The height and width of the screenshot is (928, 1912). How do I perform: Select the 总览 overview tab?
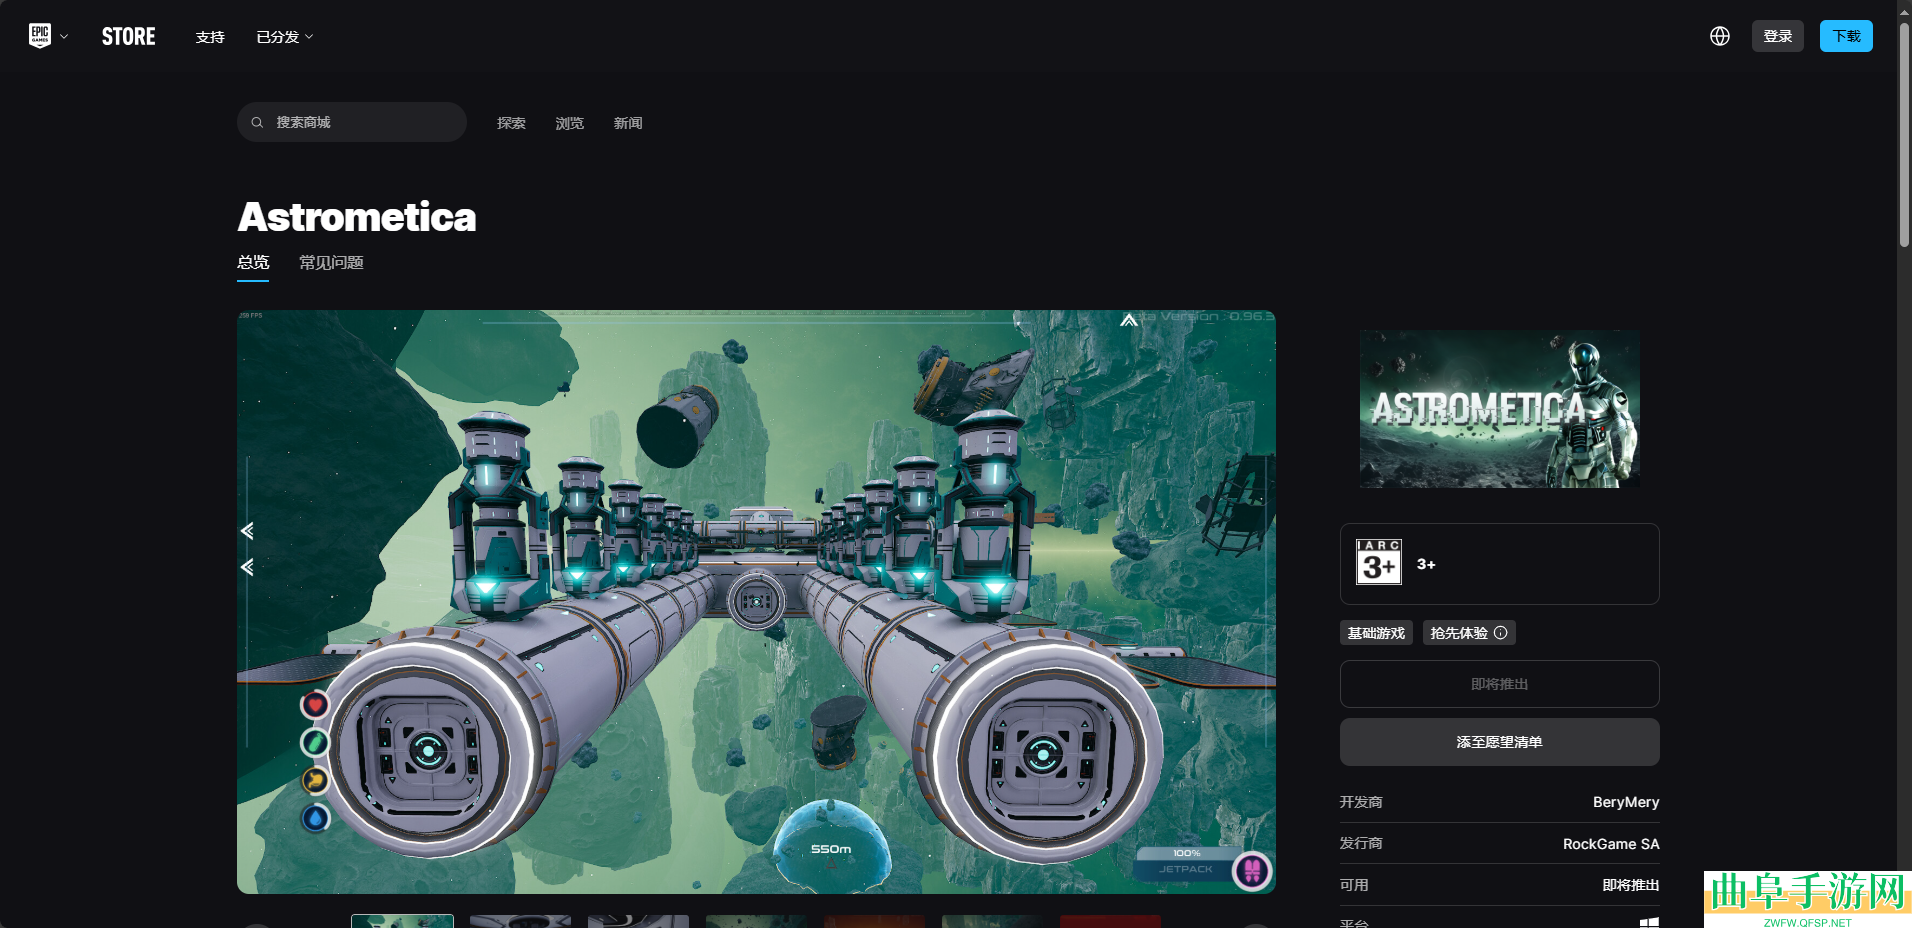click(x=253, y=263)
